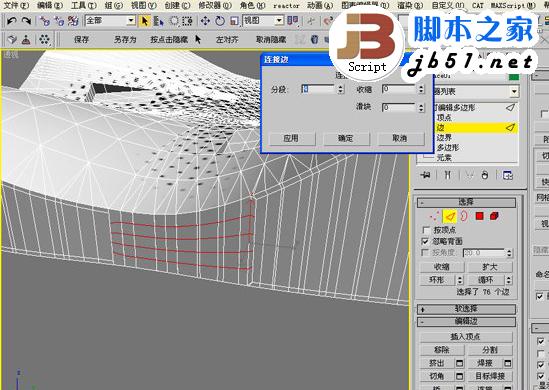Open Select by Name tool

click(159, 21)
